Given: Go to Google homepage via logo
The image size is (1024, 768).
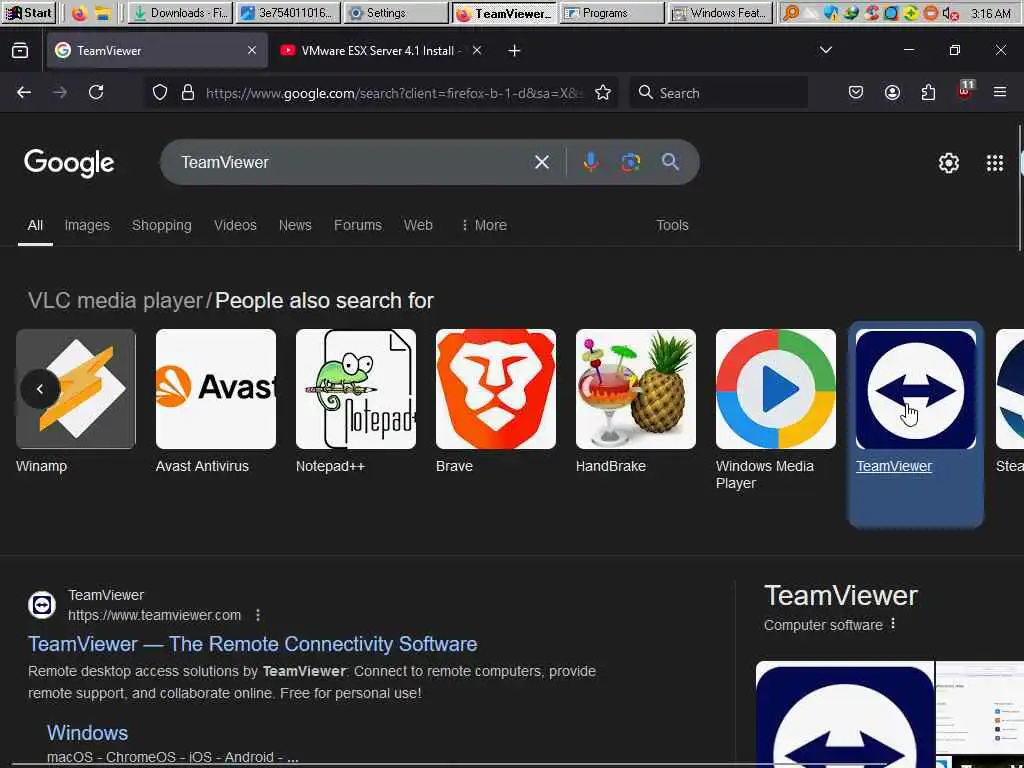Looking at the screenshot, I should tap(69, 163).
